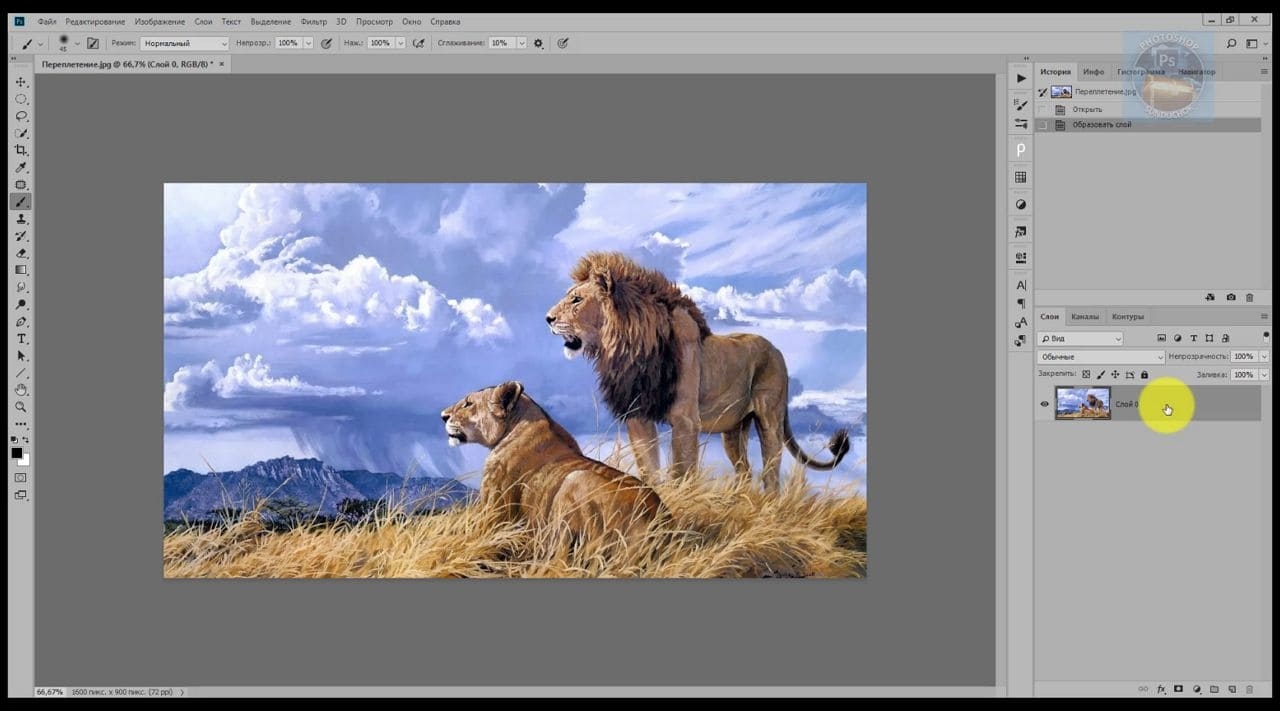
Task: Select the Hand tool
Action: [21, 390]
